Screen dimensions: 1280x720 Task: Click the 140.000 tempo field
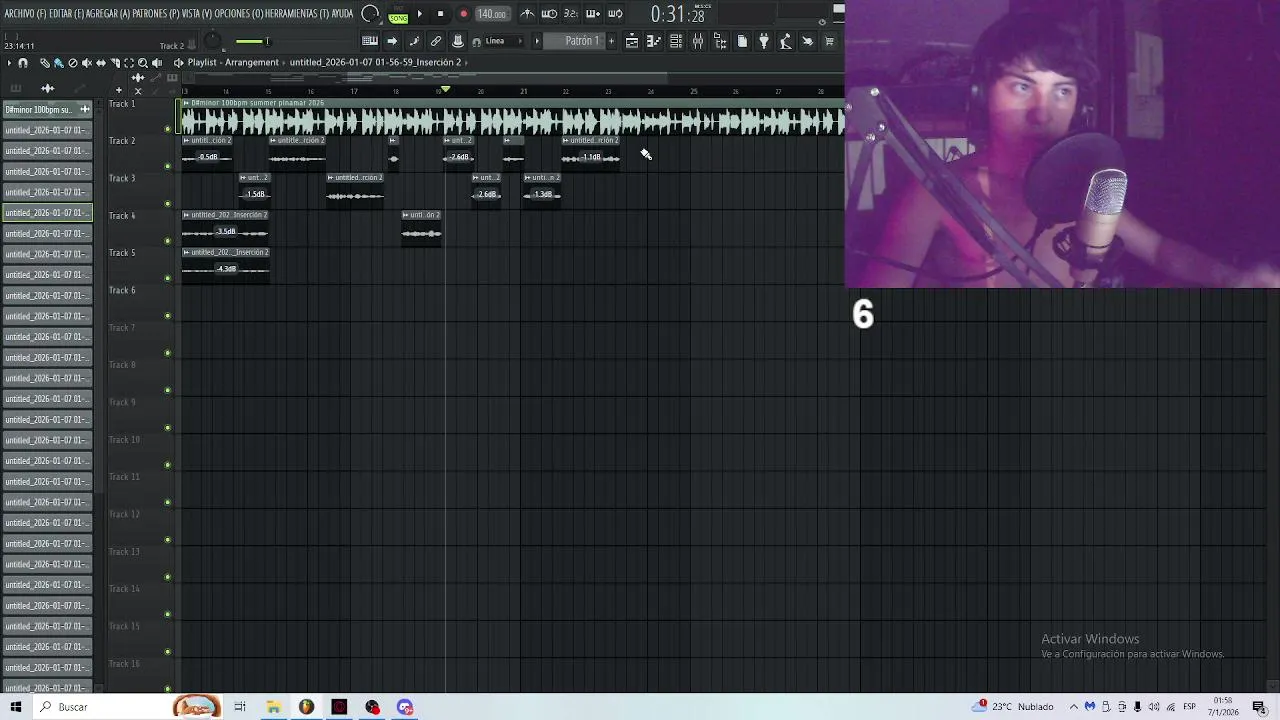point(491,14)
